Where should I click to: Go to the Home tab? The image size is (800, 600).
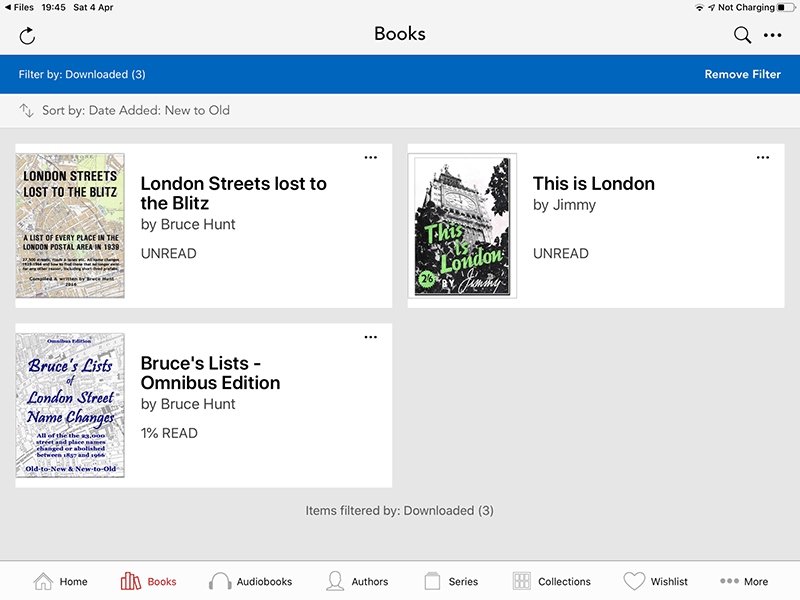(x=61, y=581)
